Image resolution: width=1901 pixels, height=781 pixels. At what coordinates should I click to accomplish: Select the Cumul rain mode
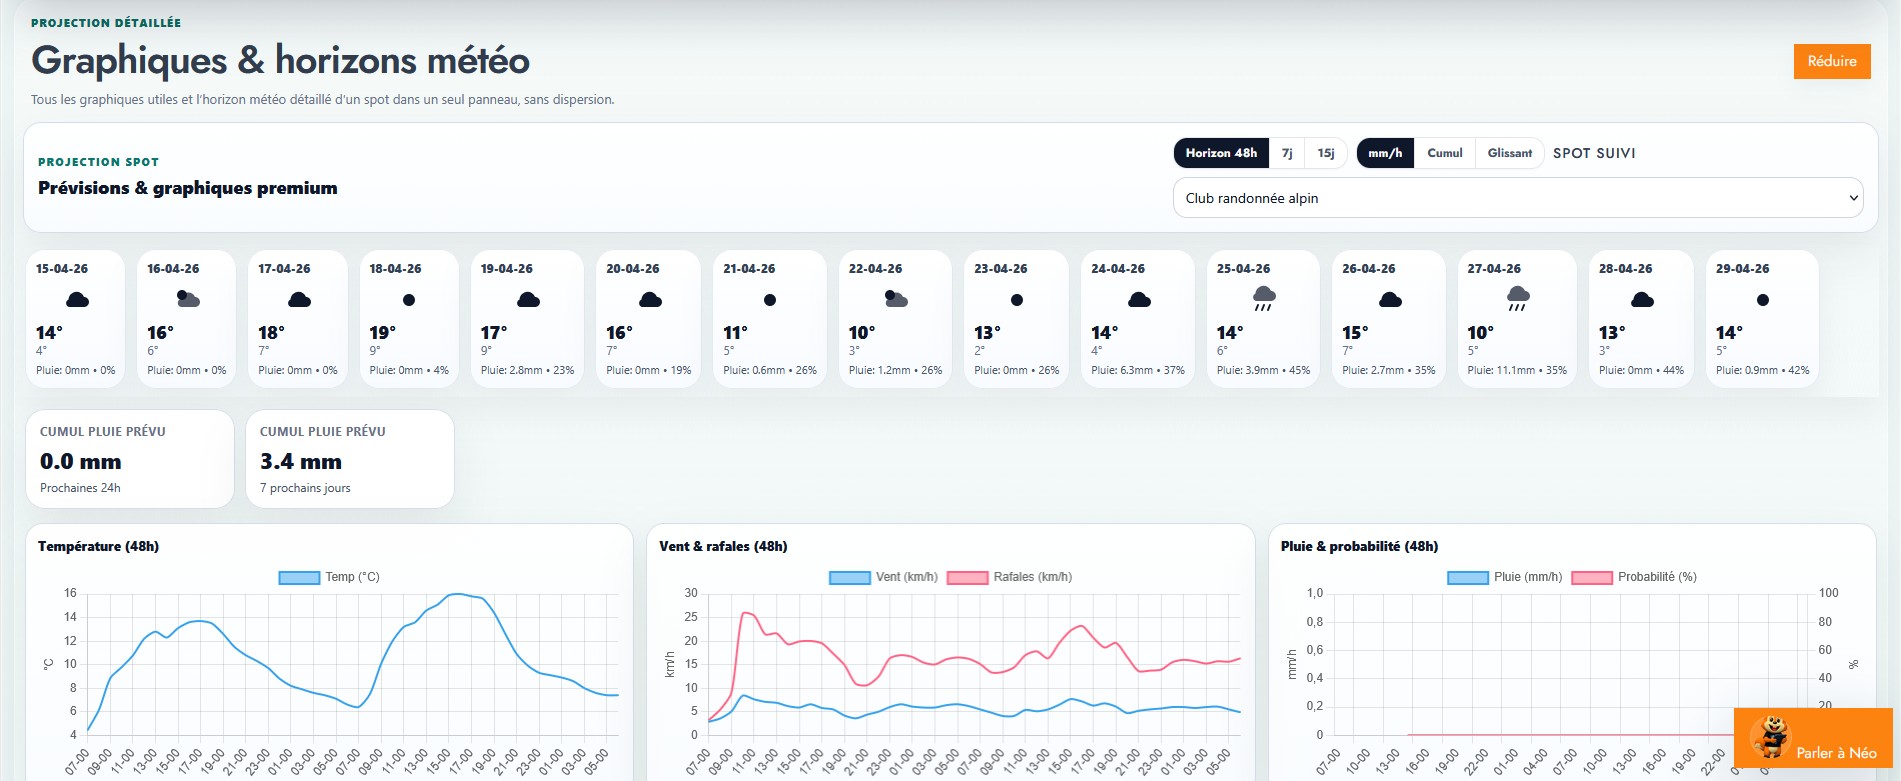pos(1444,153)
